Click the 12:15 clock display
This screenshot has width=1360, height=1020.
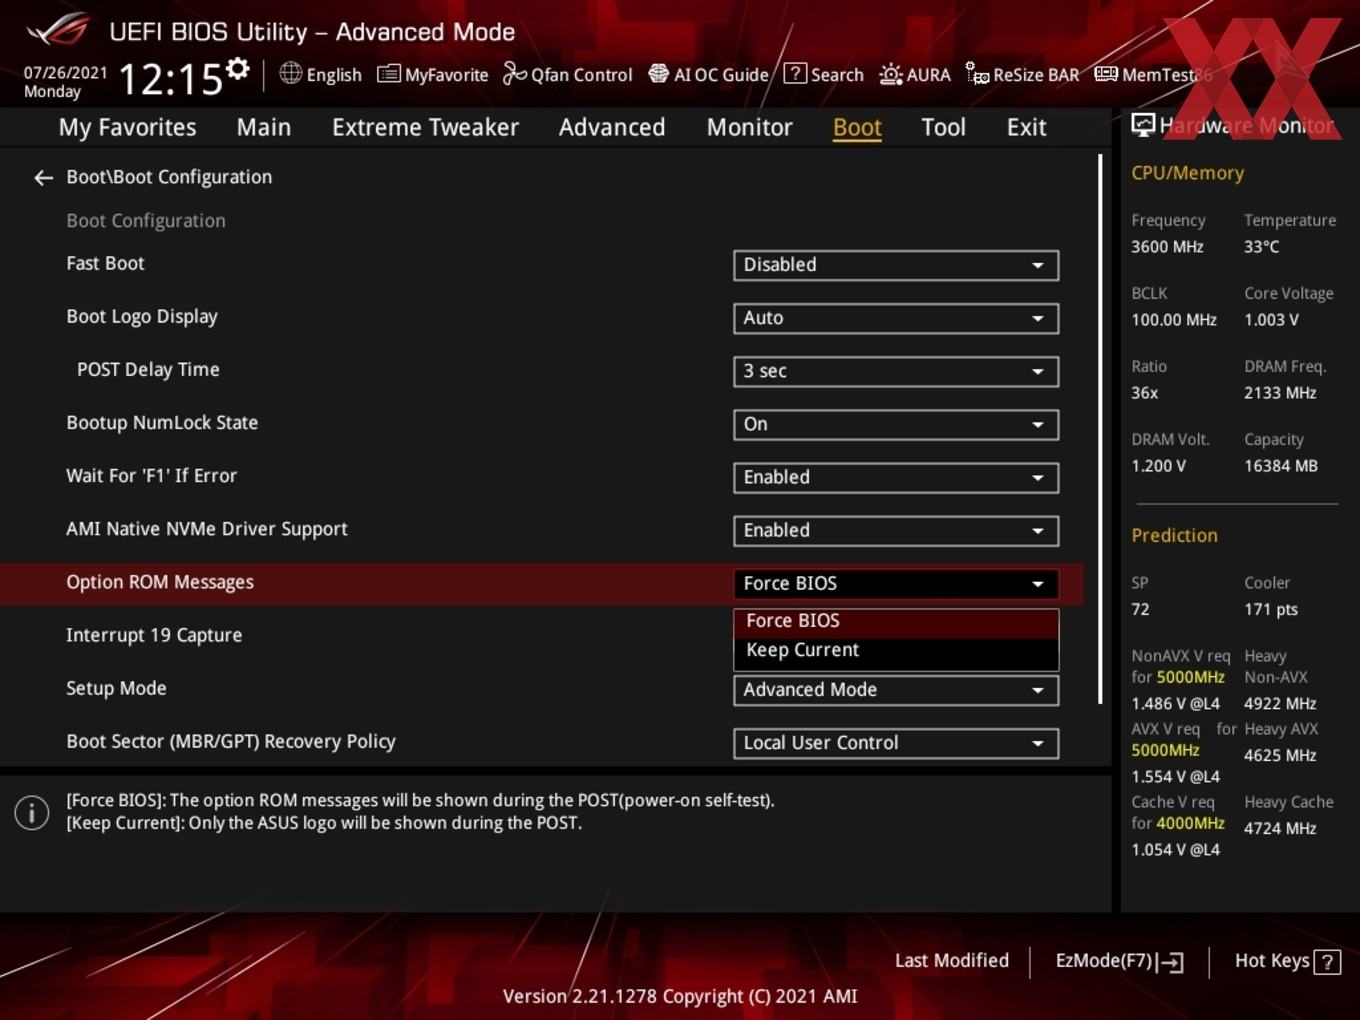pyautogui.click(x=171, y=78)
